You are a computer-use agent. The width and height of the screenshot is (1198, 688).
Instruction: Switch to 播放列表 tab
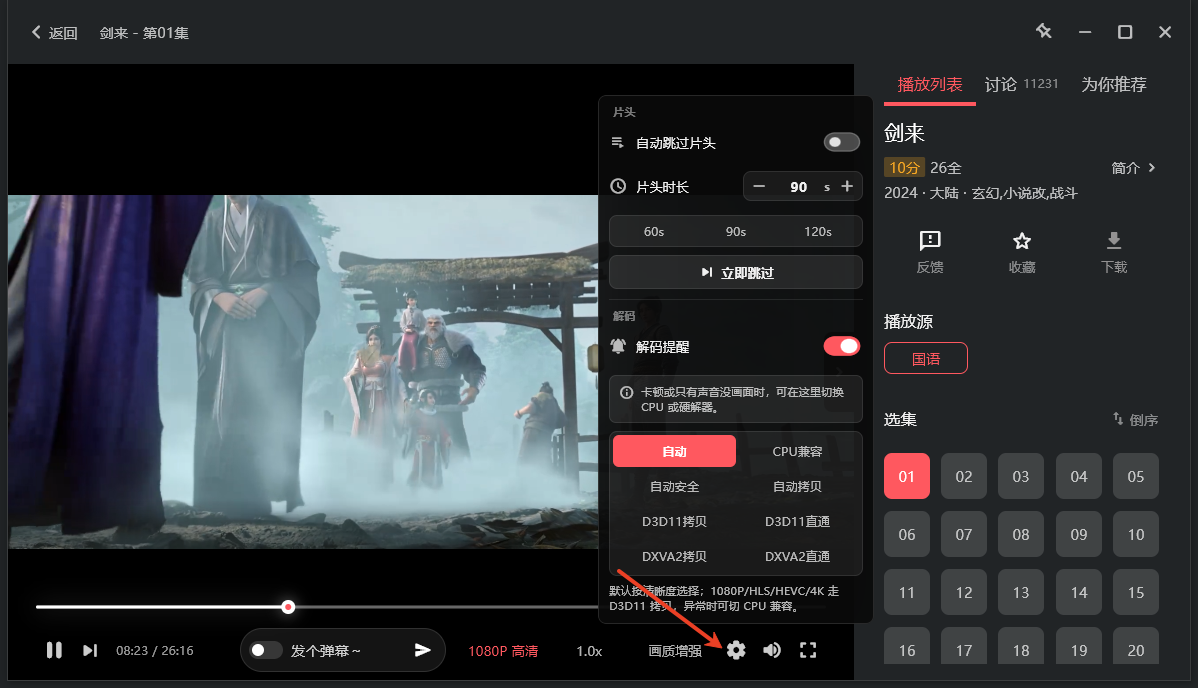(930, 84)
